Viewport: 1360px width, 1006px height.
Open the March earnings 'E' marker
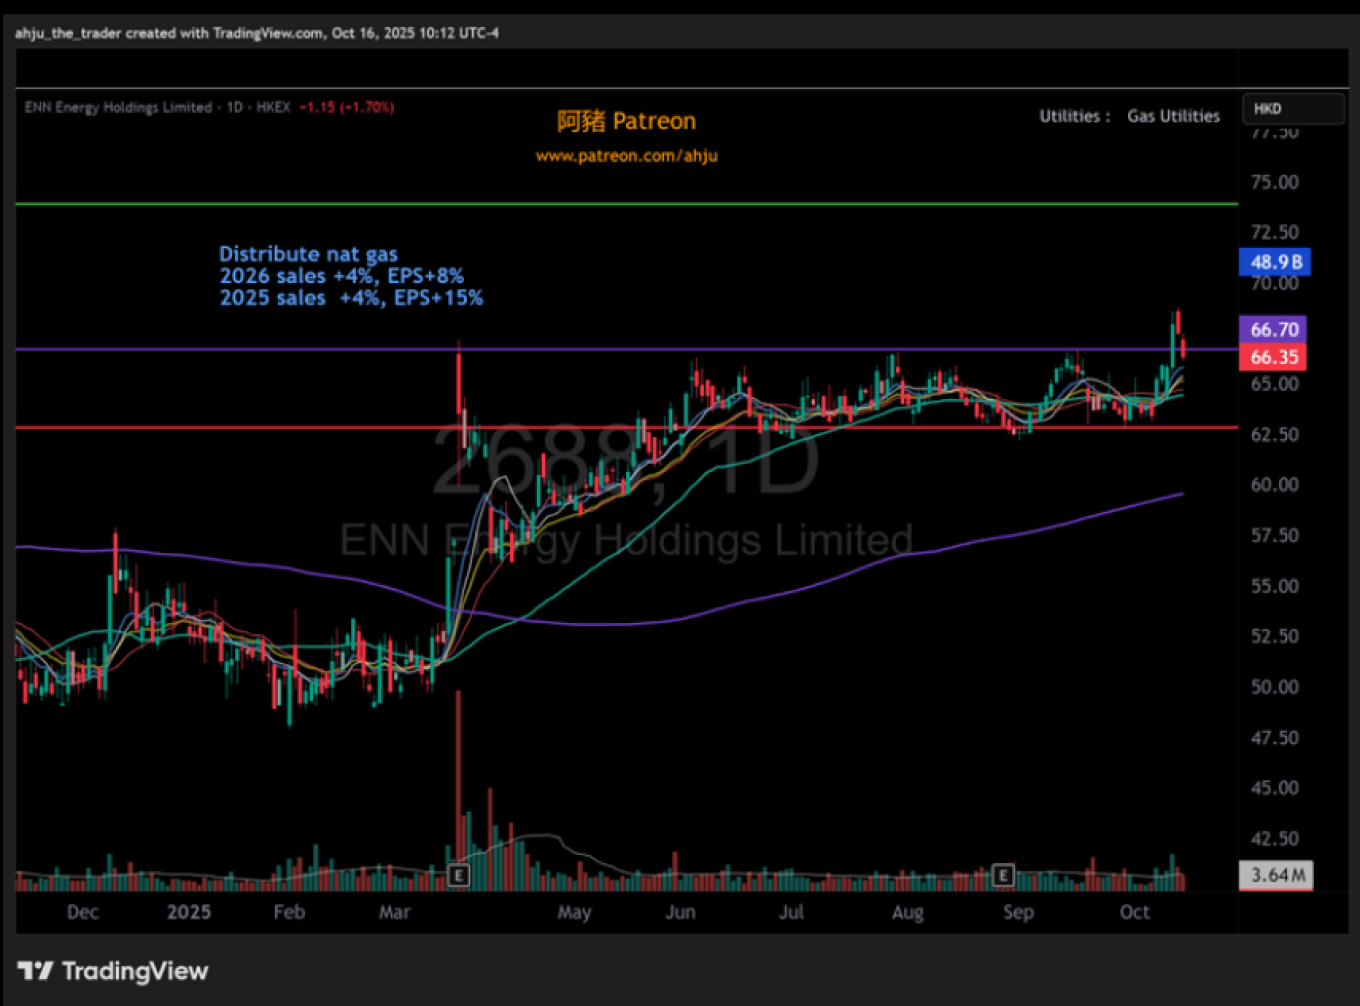458,876
